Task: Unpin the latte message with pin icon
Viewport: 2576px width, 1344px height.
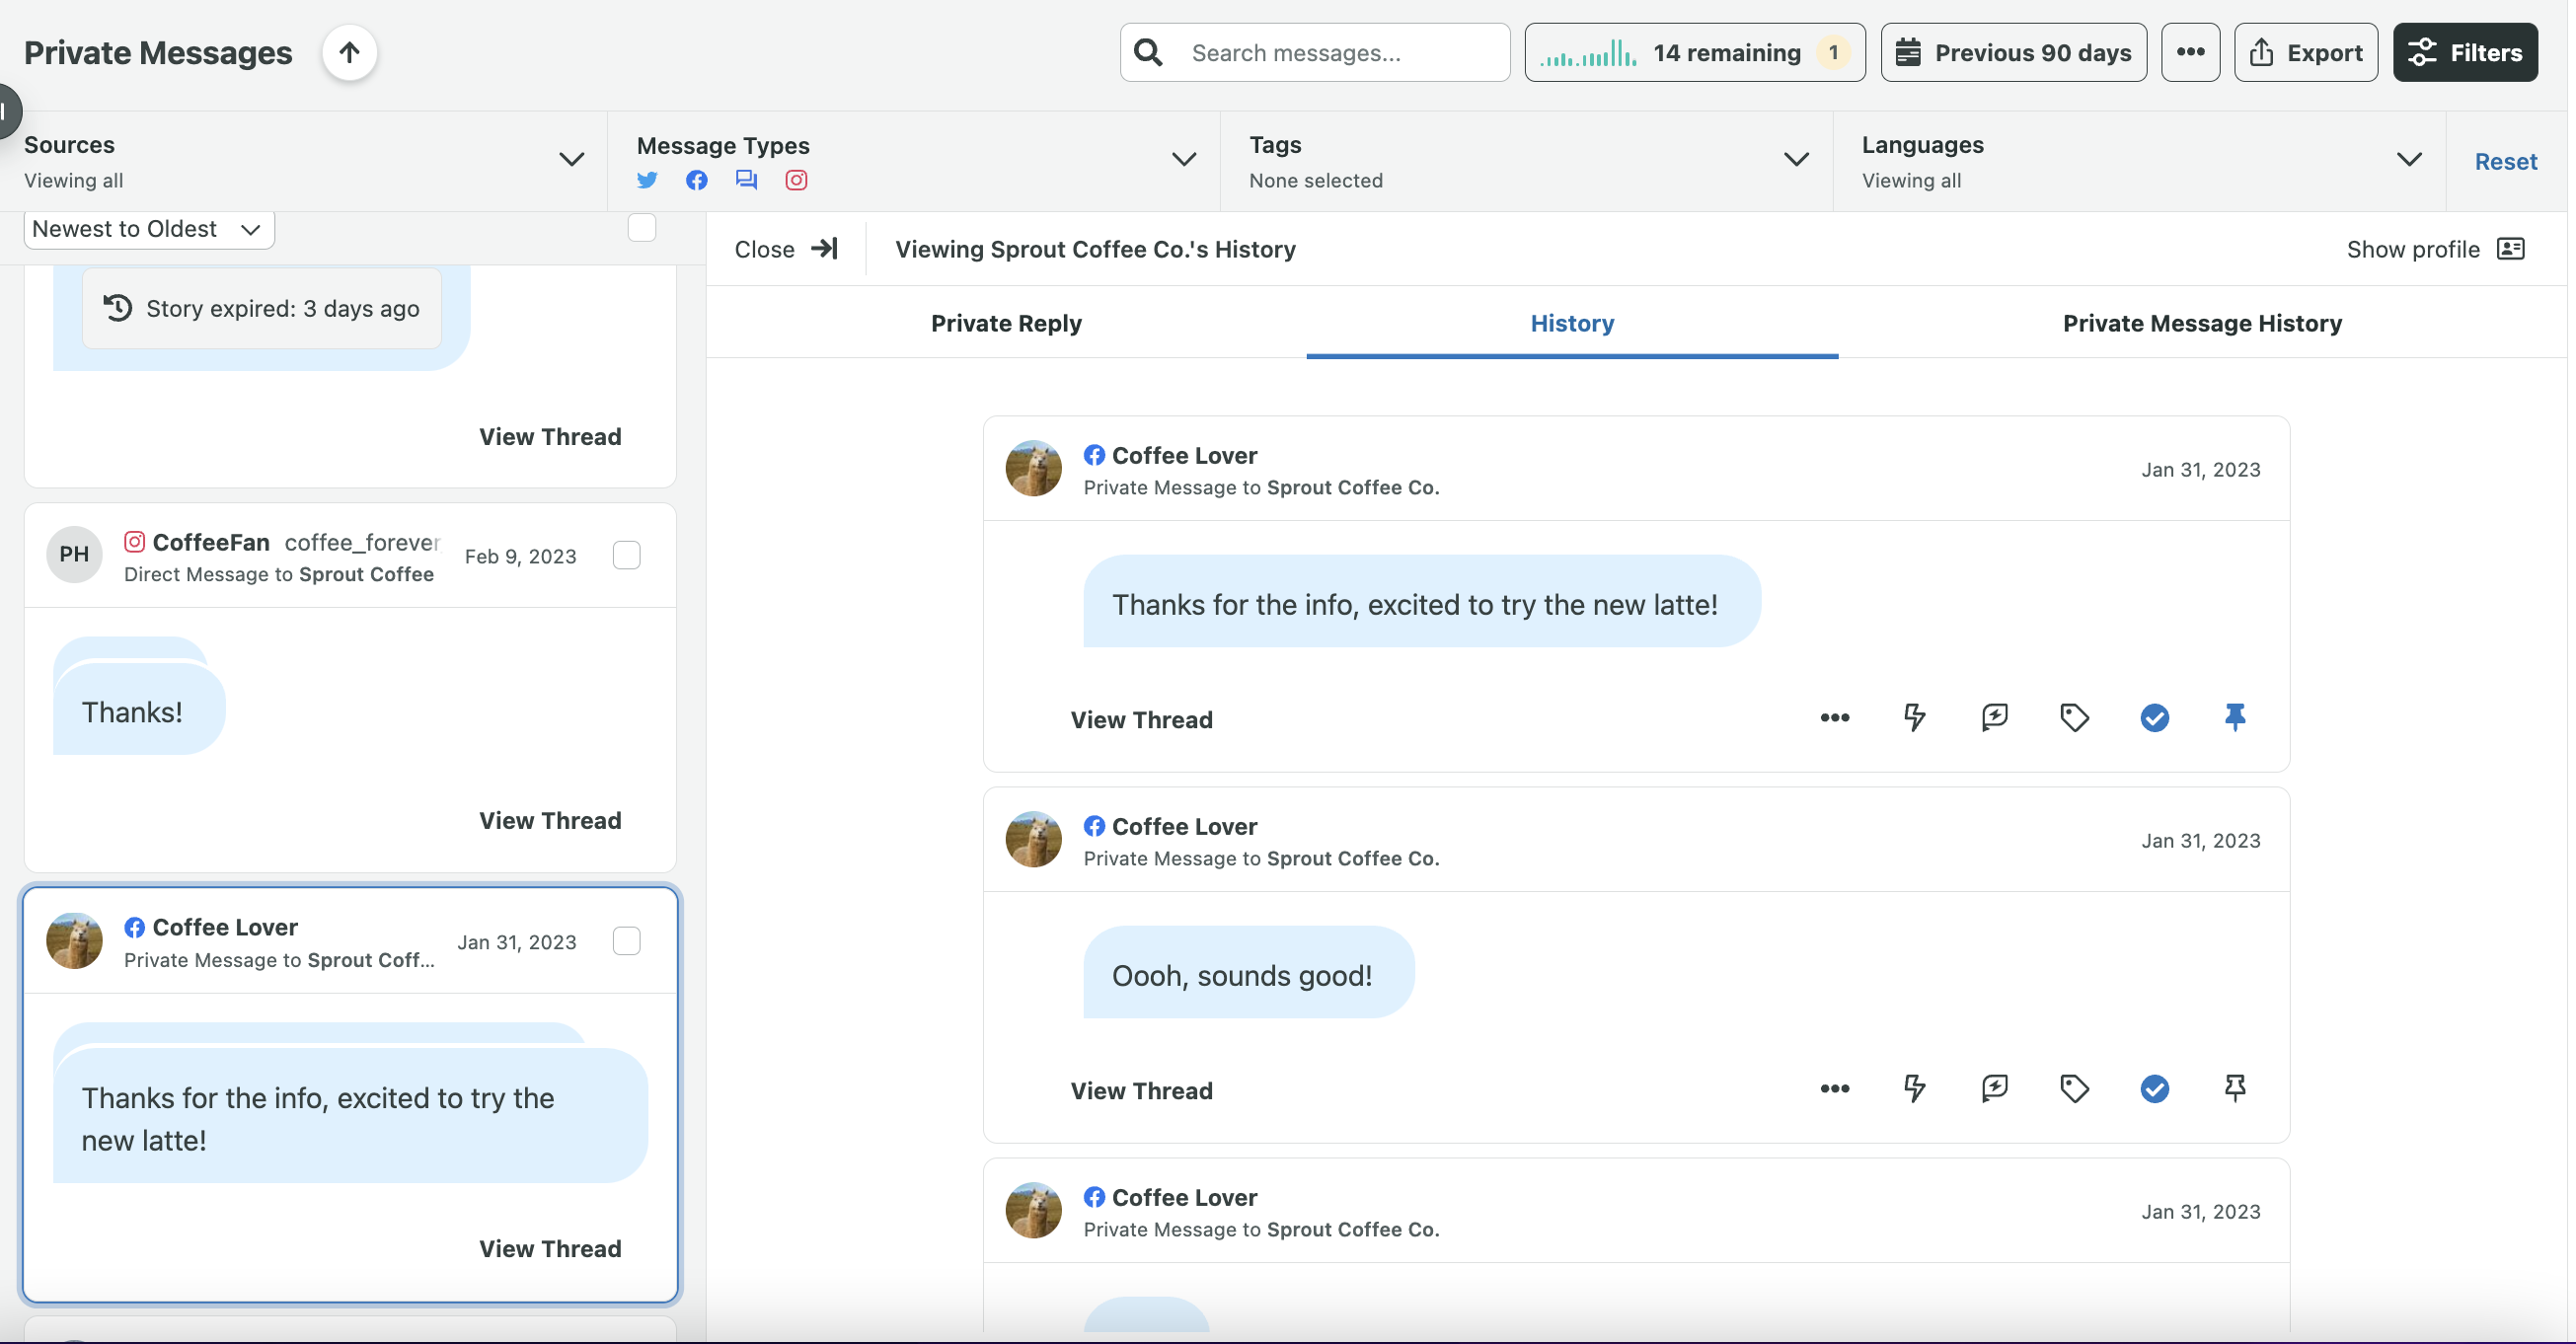Action: point(2234,717)
